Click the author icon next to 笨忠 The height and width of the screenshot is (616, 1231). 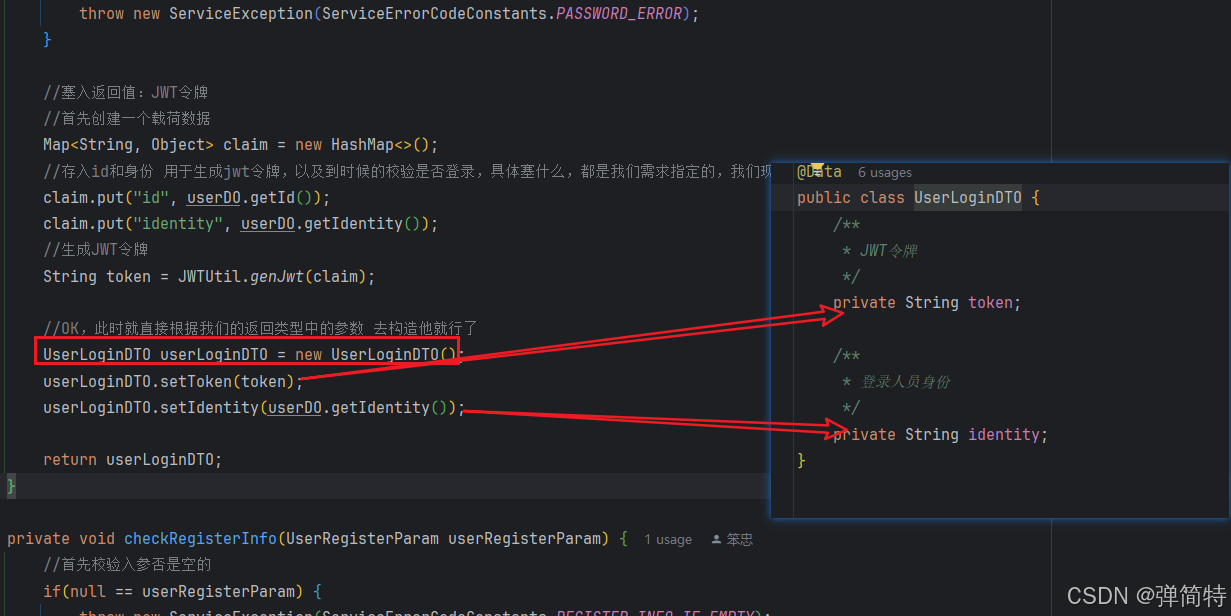[x=716, y=539]
